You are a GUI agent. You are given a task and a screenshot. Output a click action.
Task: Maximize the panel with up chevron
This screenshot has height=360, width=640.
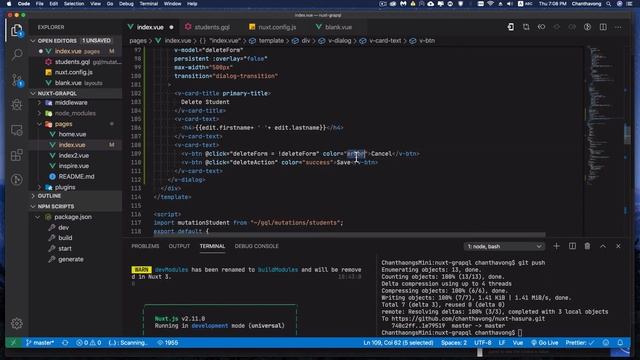(x=603, y=246)
